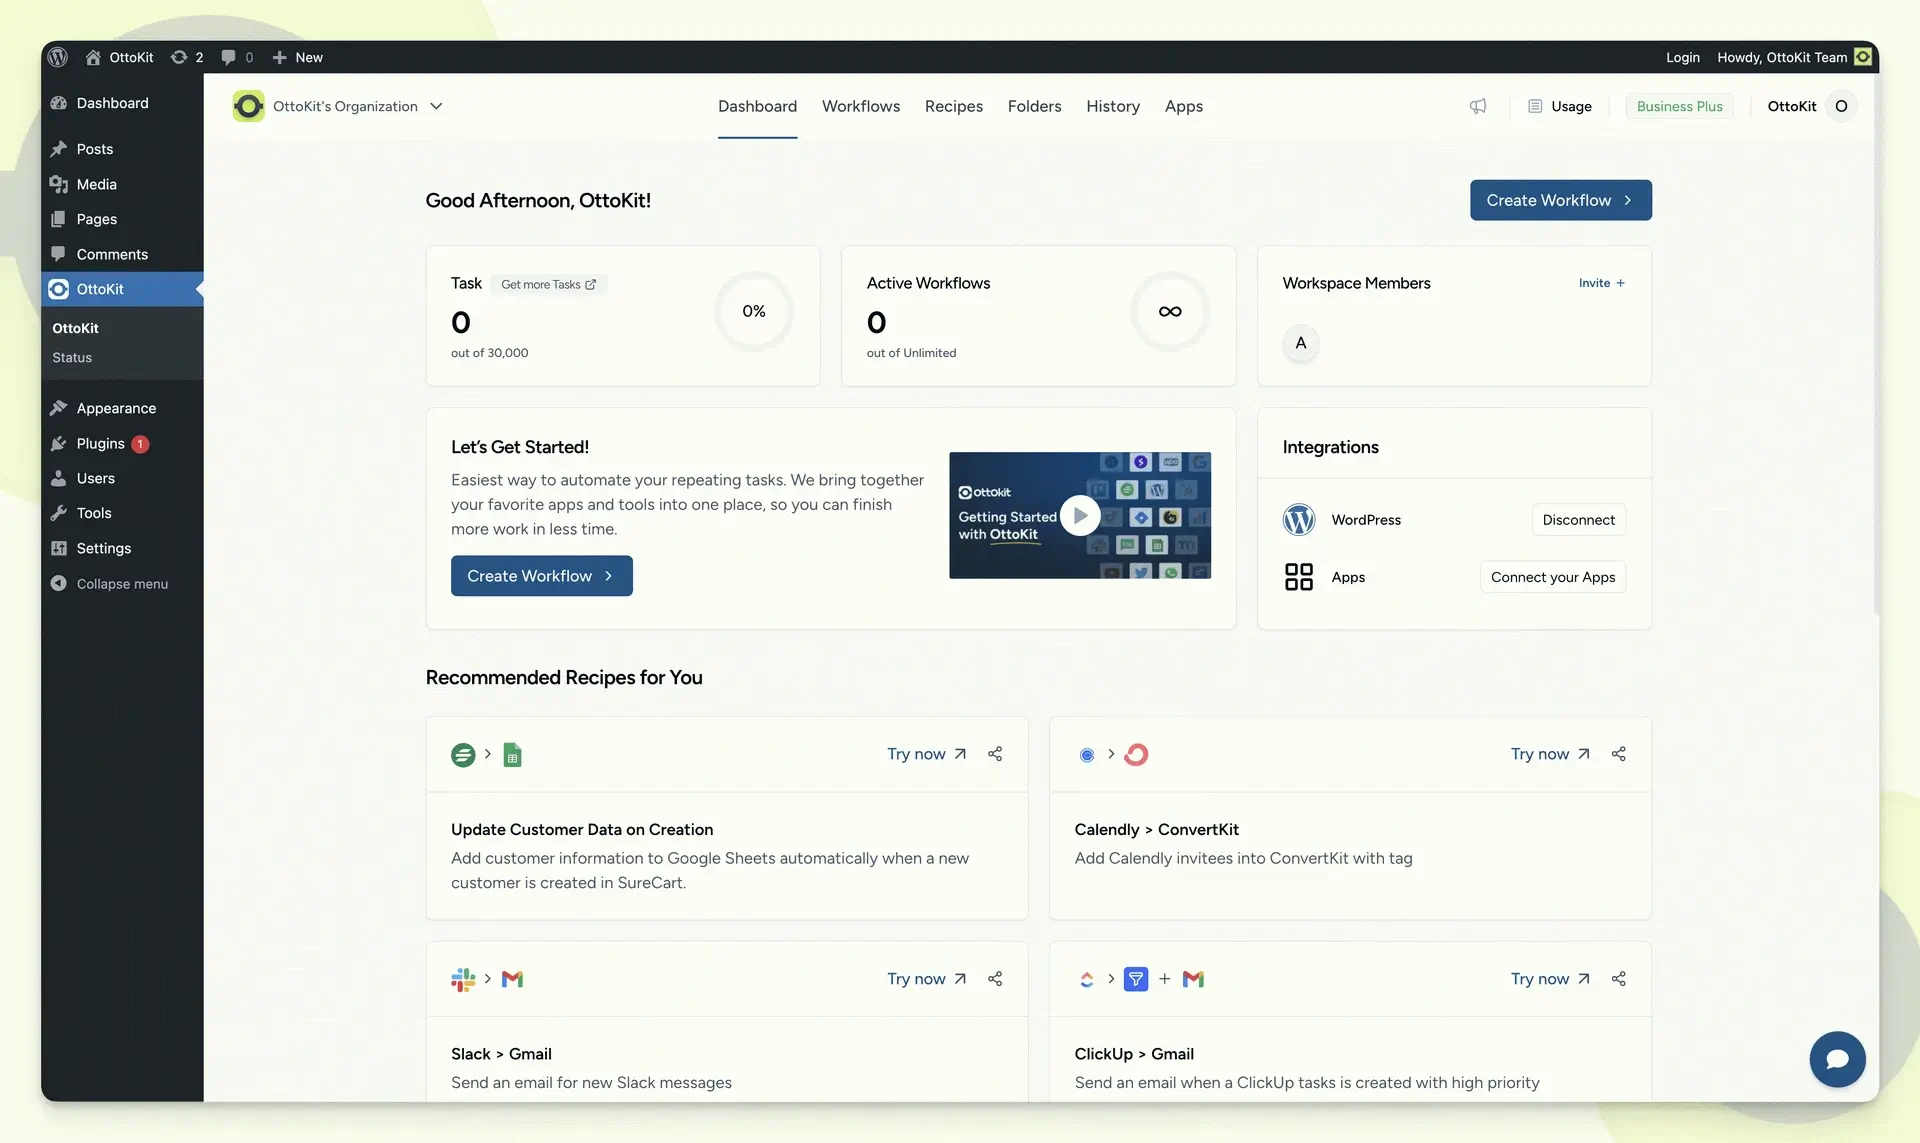The height and width of the screenshot is (1143, 1920).
Task: Switch to the Apps tab
Action: [x=1183, y=106]
